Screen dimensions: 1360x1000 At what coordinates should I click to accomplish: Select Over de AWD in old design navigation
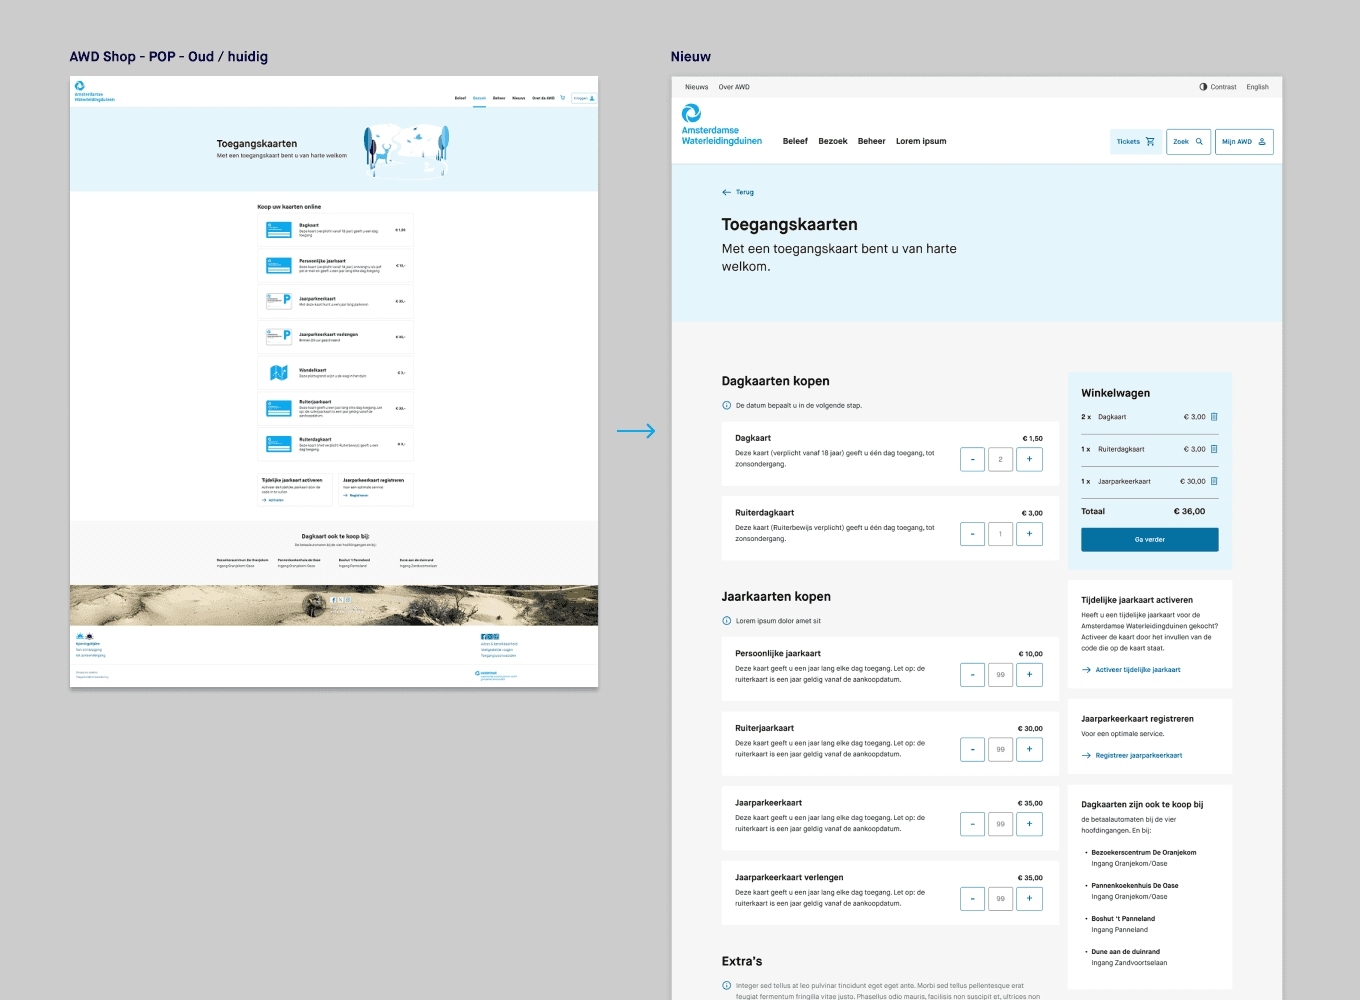tap(543, 98)
